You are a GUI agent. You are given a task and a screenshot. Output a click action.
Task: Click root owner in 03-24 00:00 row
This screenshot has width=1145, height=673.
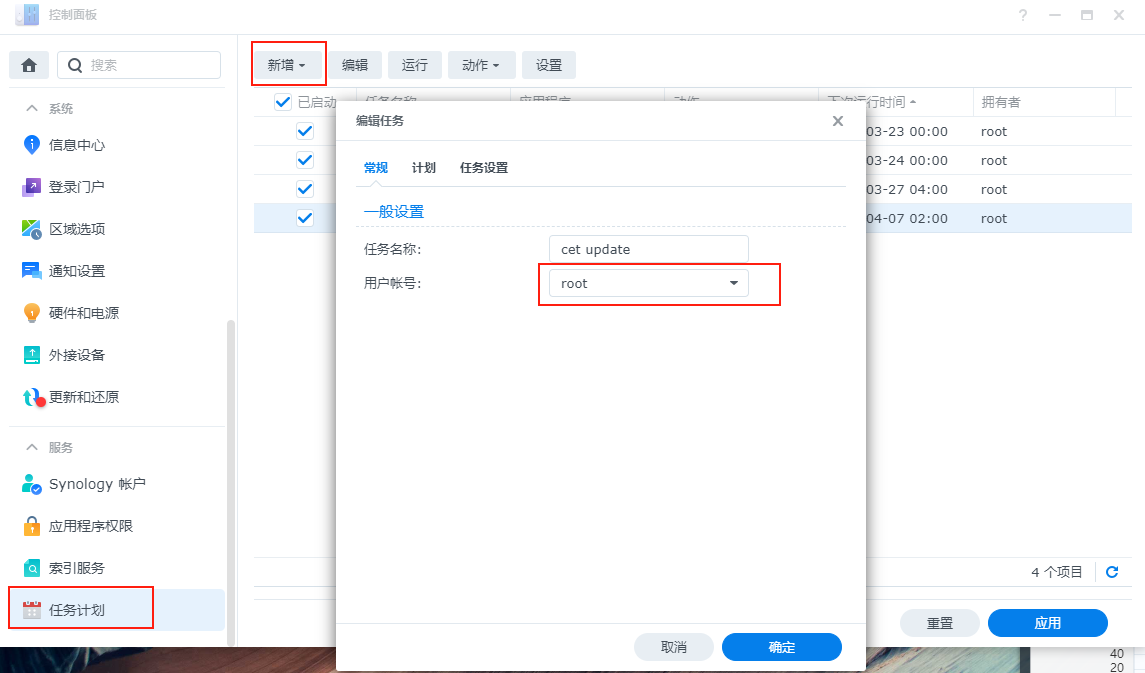coord(994,161)
